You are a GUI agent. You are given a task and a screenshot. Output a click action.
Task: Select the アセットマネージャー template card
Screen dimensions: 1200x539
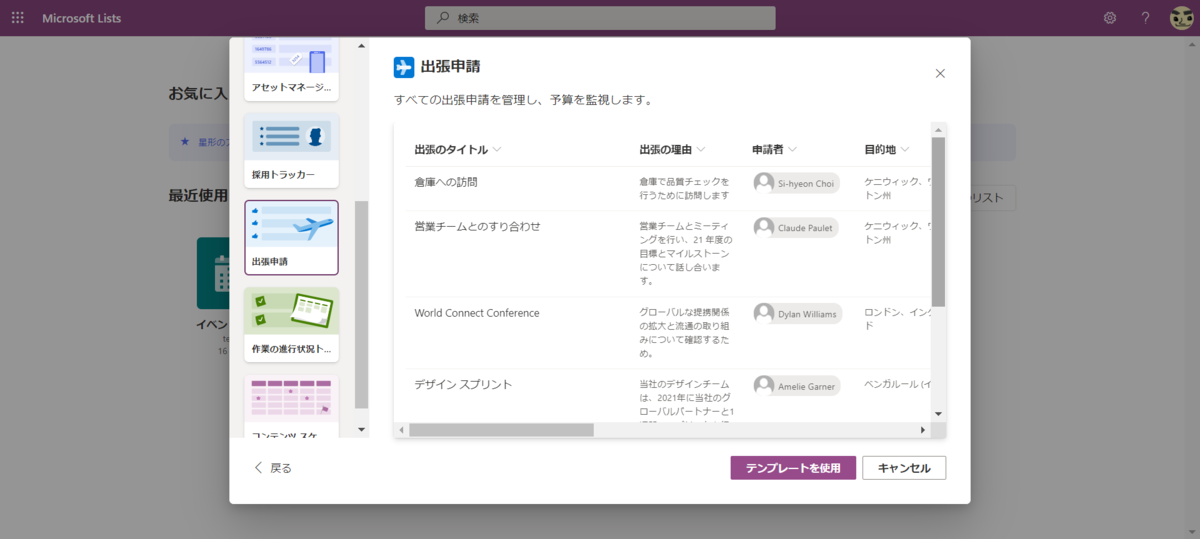(291, 70)
